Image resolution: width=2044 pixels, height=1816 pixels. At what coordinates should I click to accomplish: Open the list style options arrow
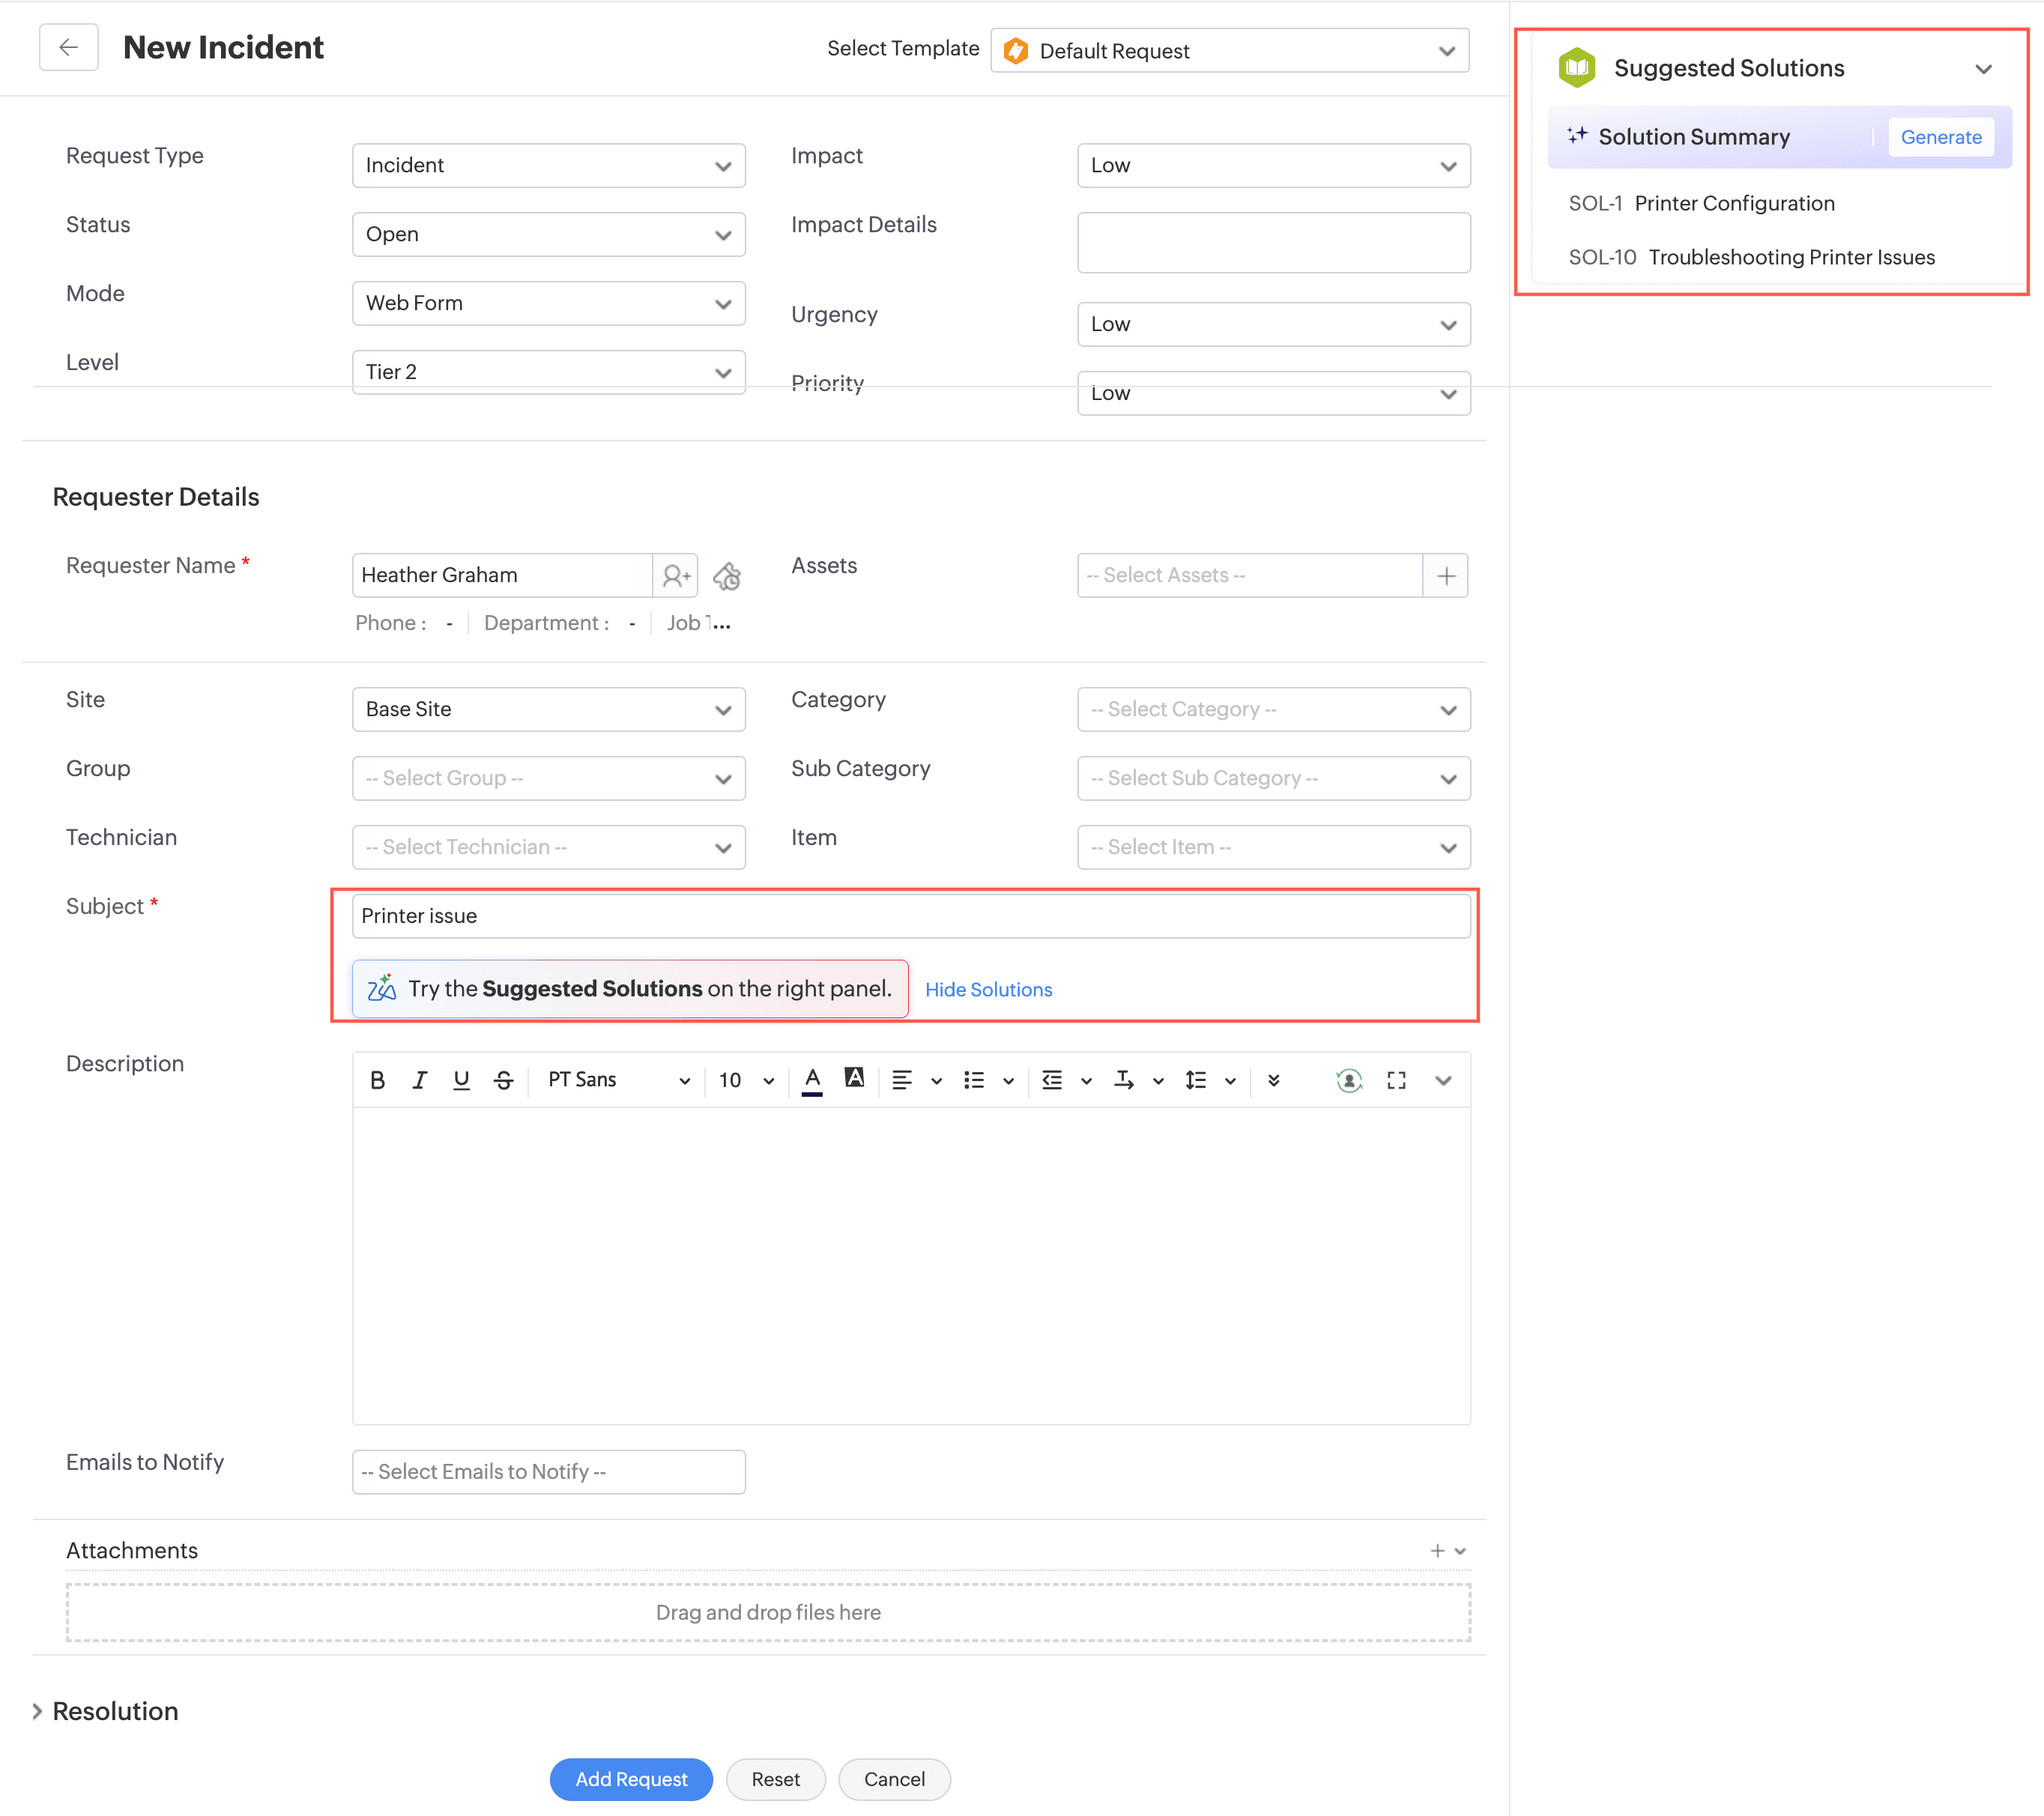pos(1008,1081)
